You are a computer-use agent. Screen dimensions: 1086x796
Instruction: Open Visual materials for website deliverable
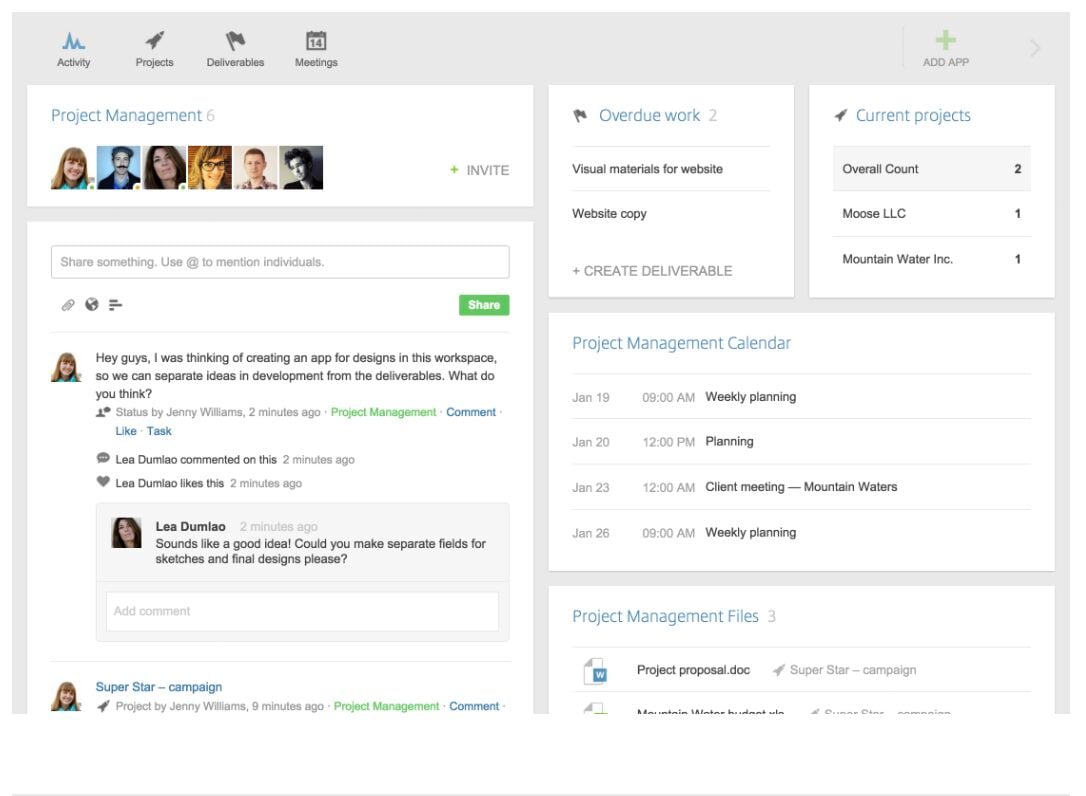(x=647, y=169)
